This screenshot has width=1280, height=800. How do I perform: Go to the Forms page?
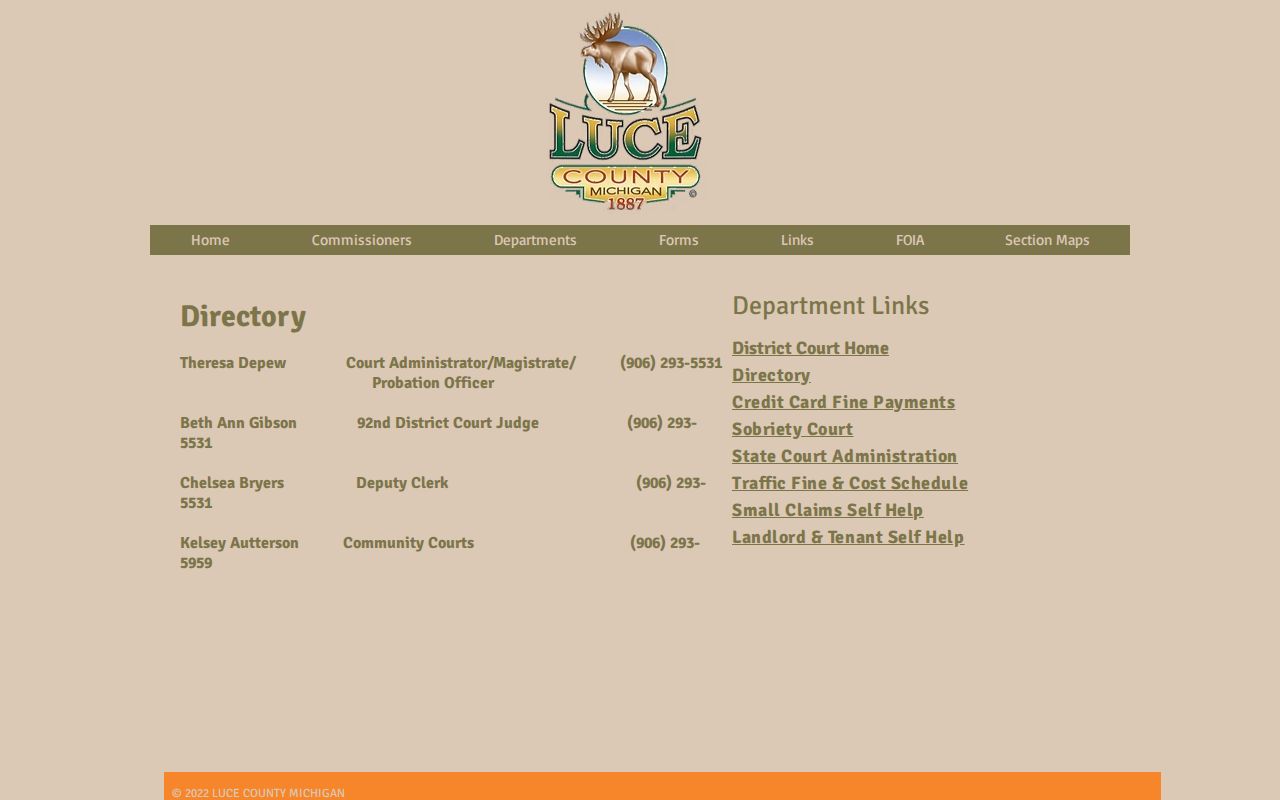(678, 240)
